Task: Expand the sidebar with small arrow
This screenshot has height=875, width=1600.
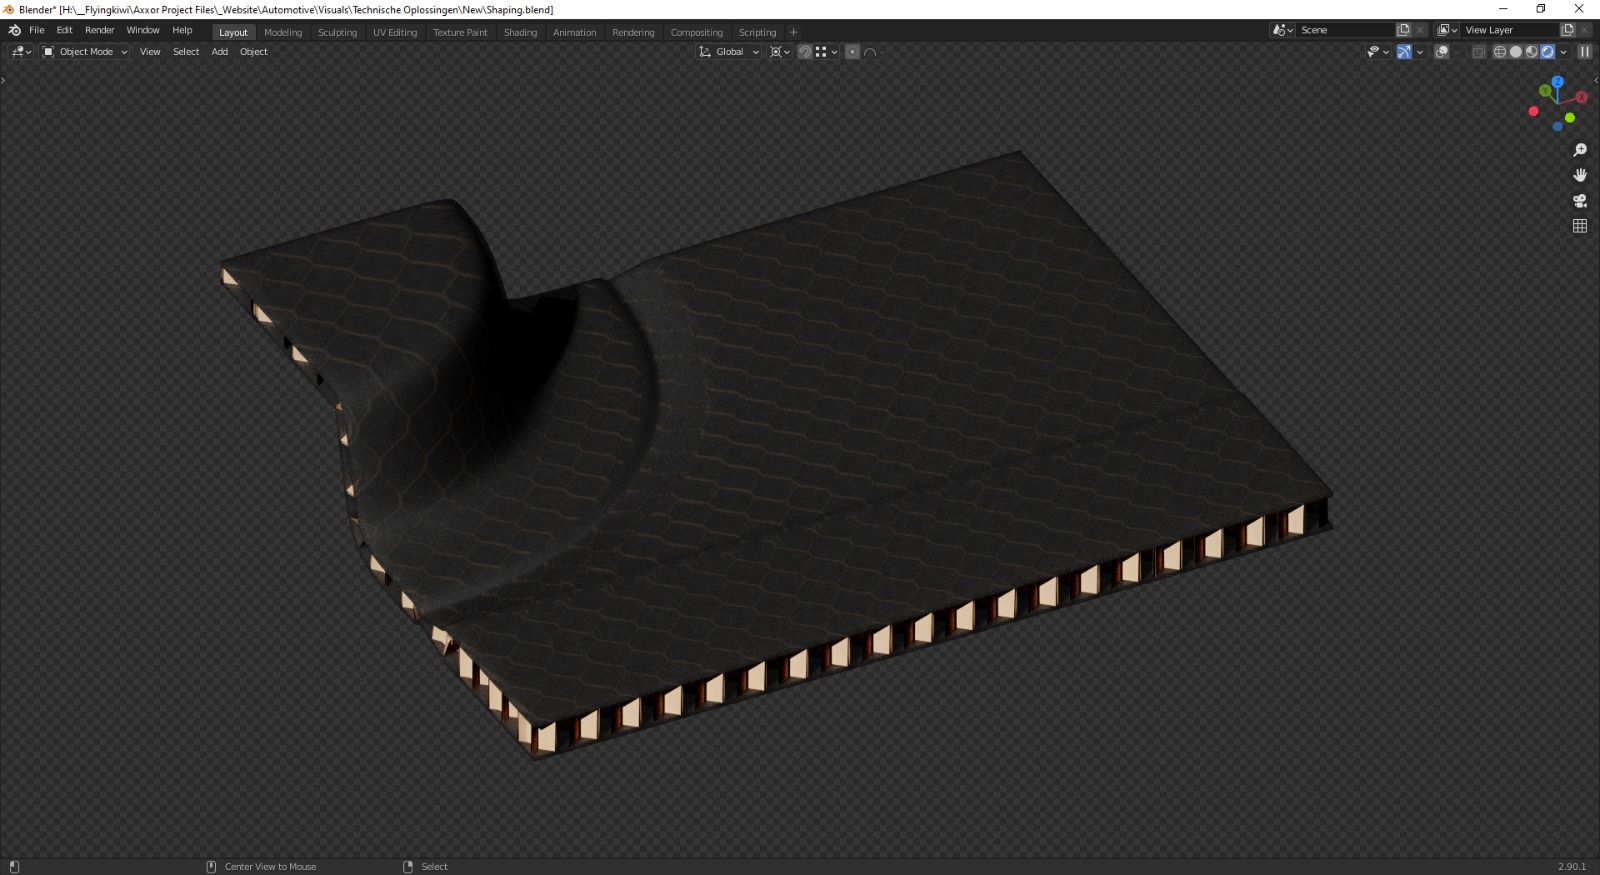Action: (1595, 80)
